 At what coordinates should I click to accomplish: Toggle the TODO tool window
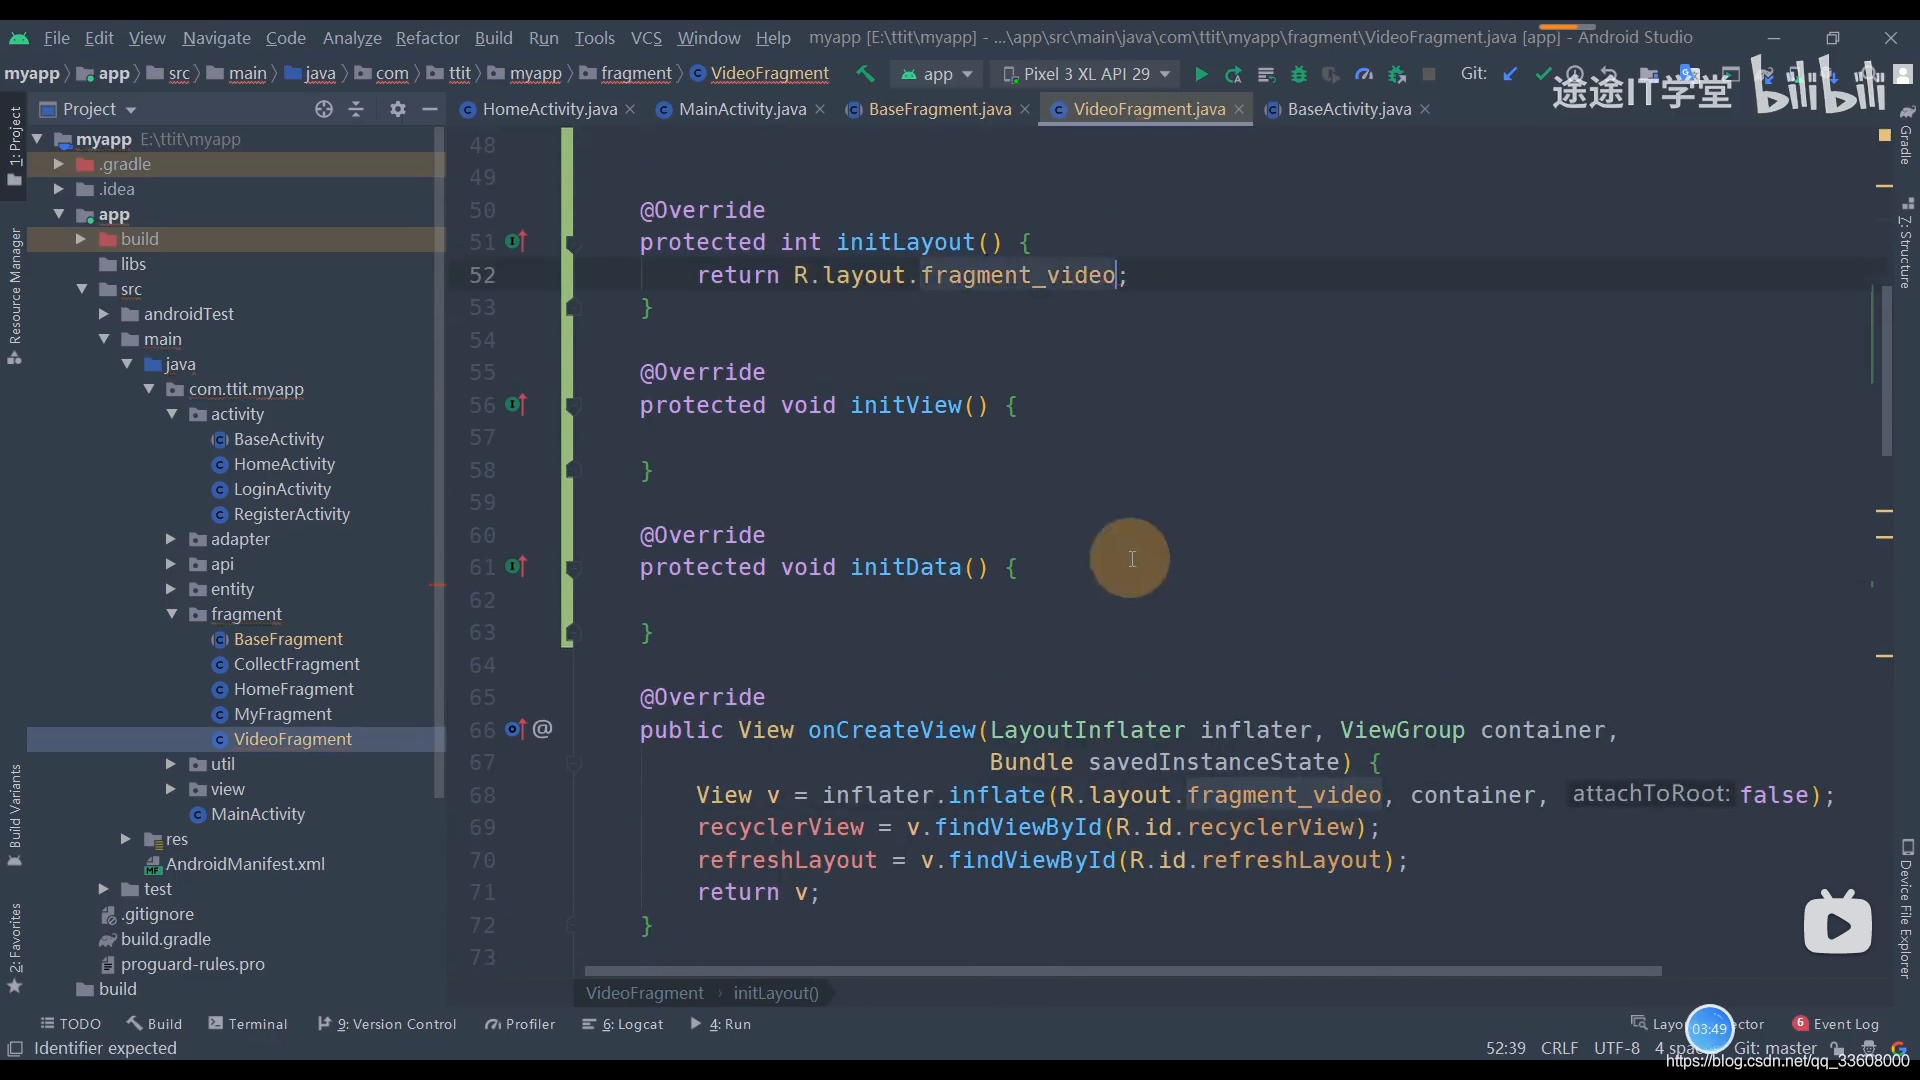[70, 1023]
